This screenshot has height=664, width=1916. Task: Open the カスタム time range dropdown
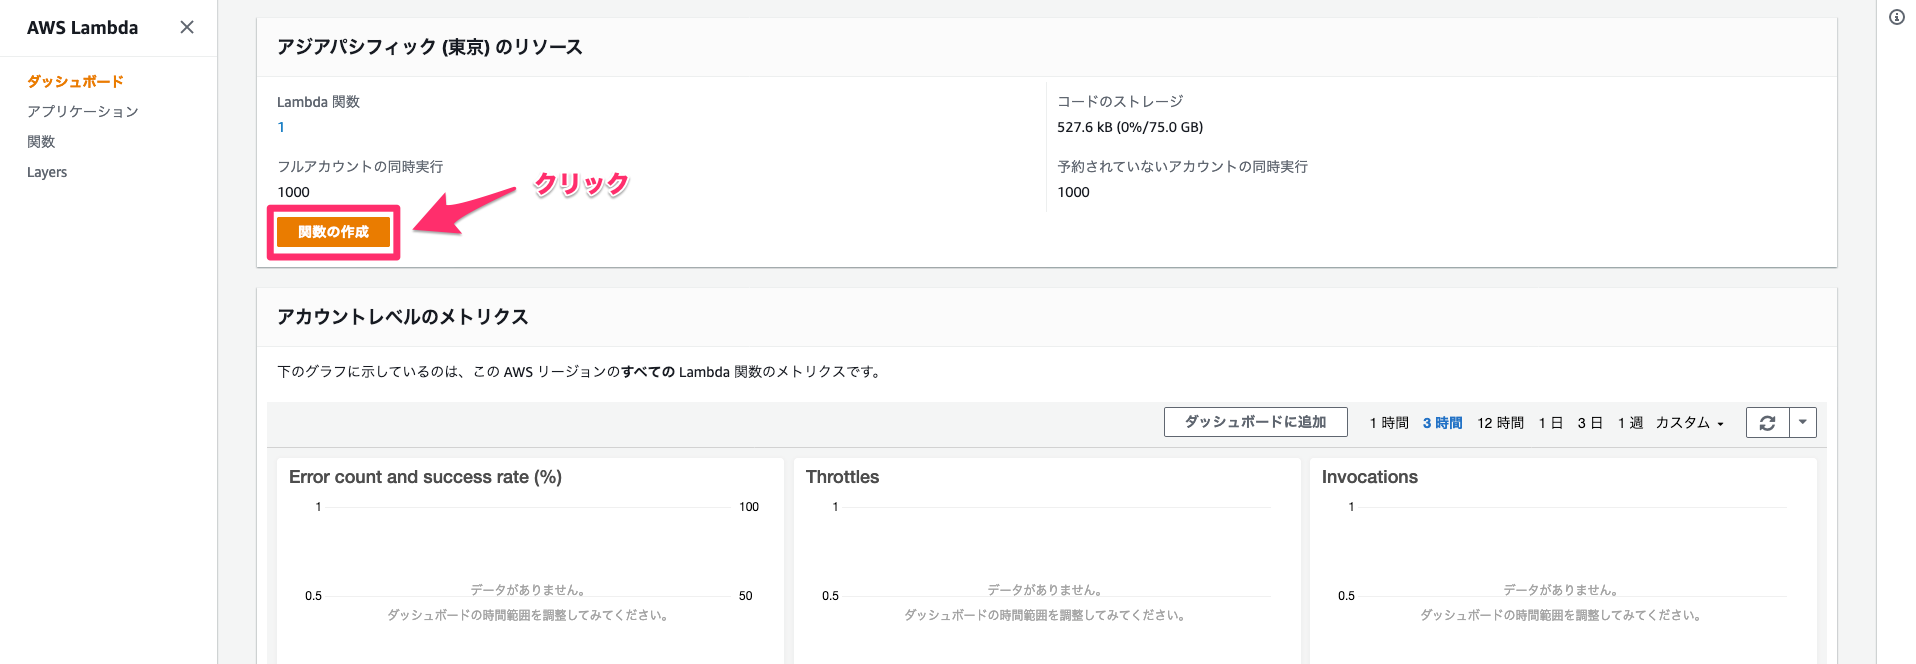click(1690, 423)
